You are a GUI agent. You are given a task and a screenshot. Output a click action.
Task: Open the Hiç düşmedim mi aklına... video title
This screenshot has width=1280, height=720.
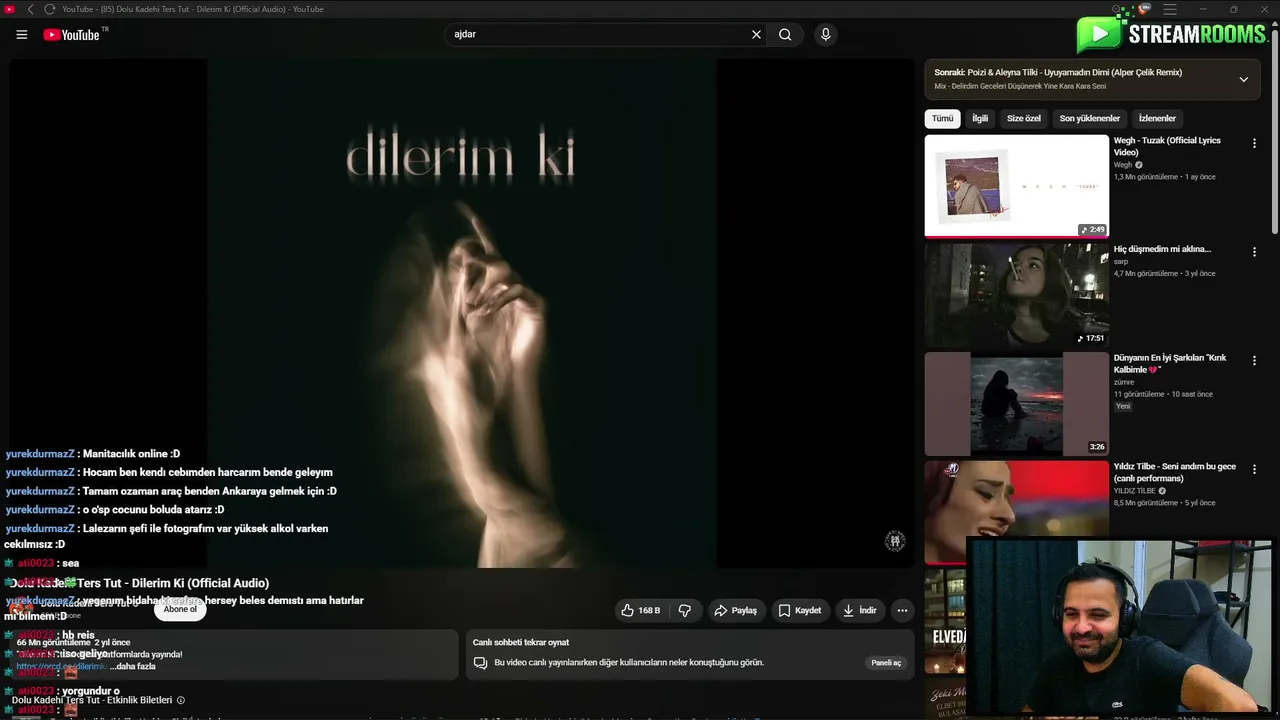(x=1162, y=249)
